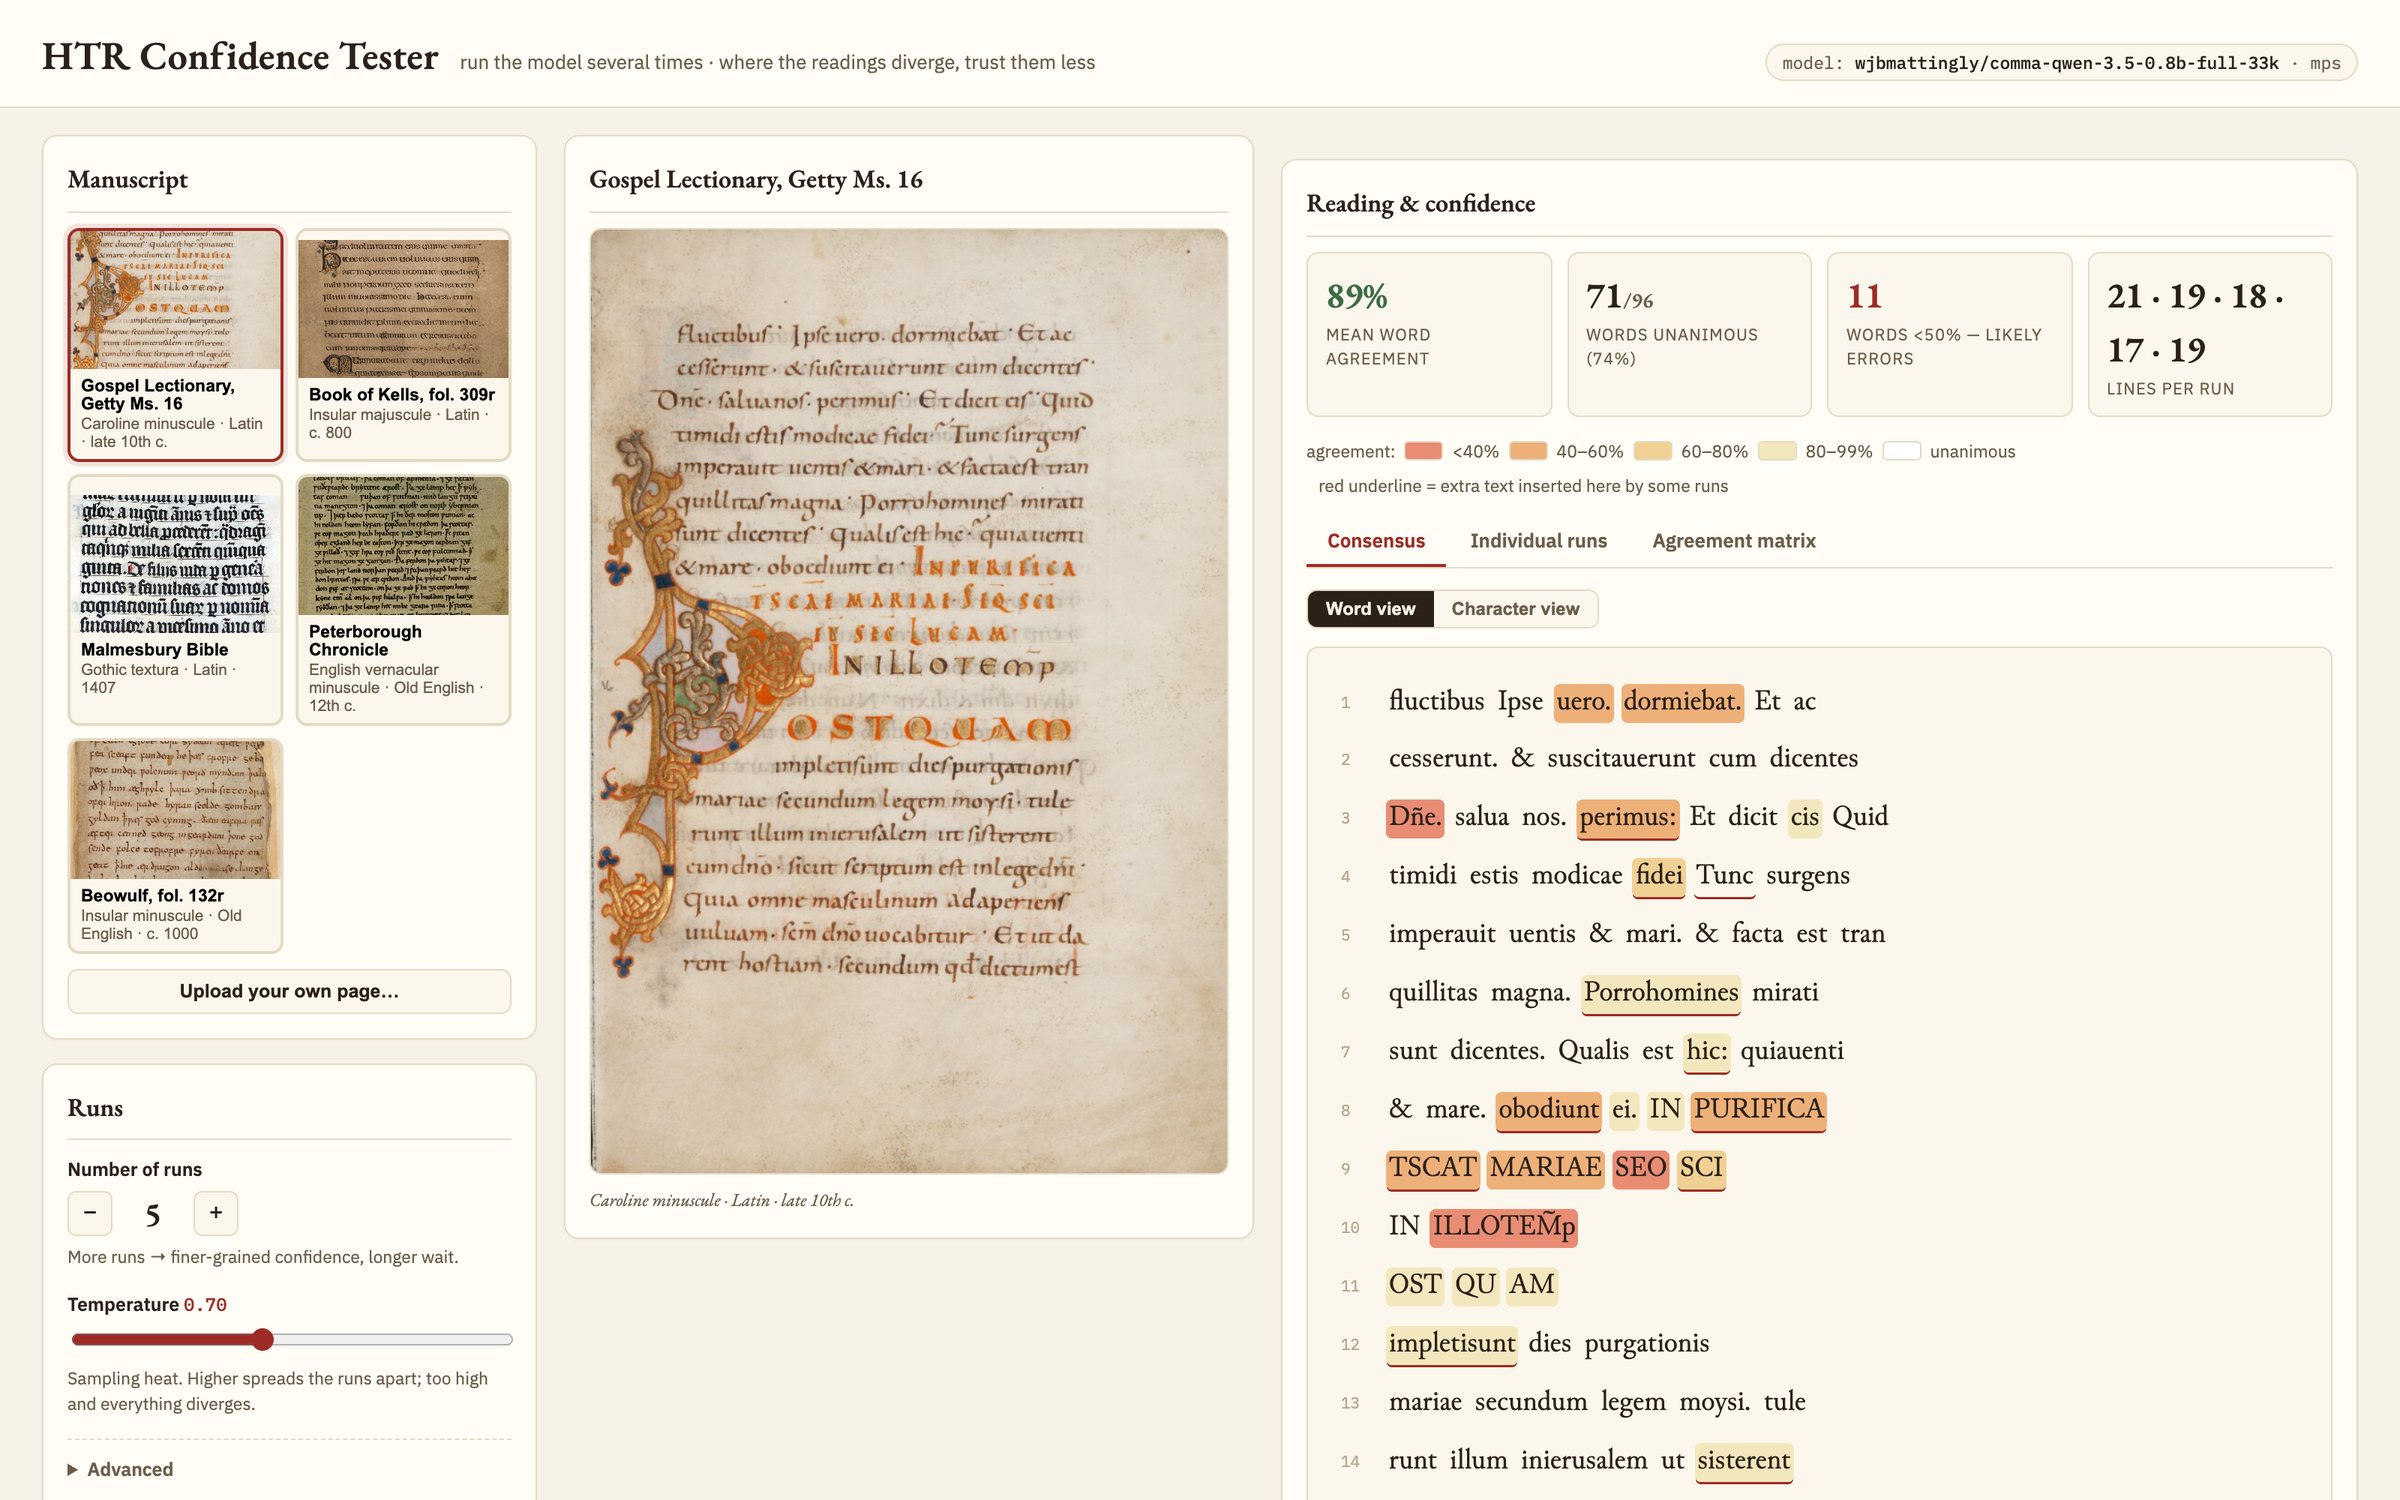The image size is (2400, 1500).
Task: Click the lines per run card
Action: pos(2210,334)
